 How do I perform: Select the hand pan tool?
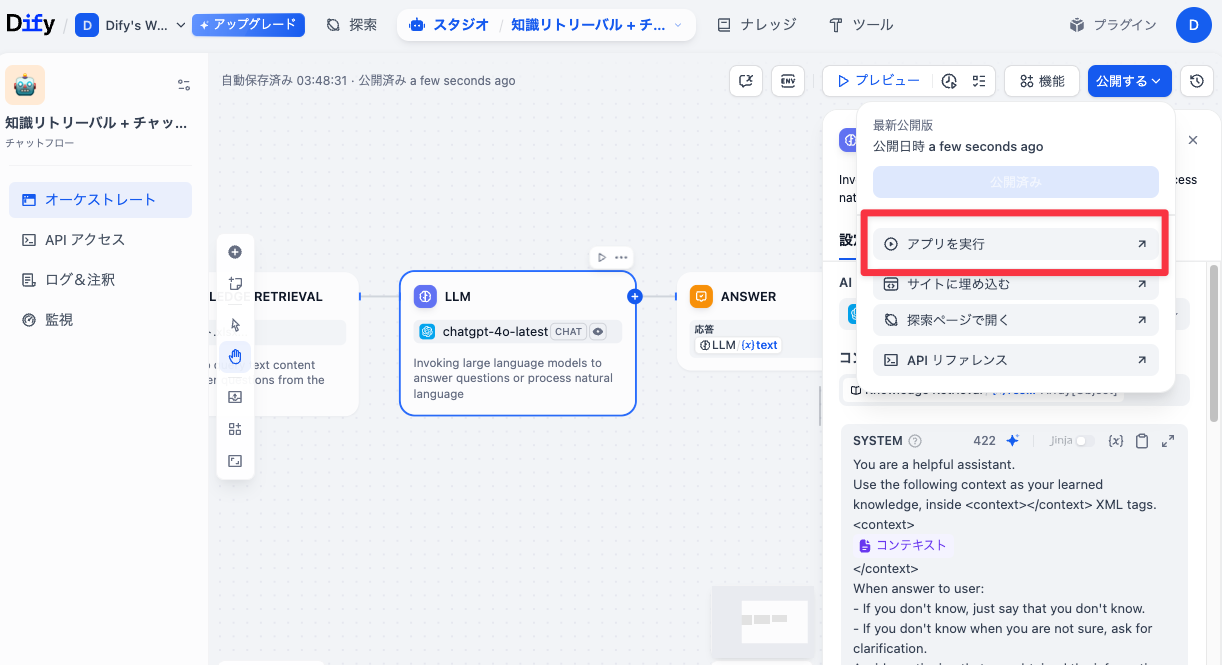click(235, 357)
